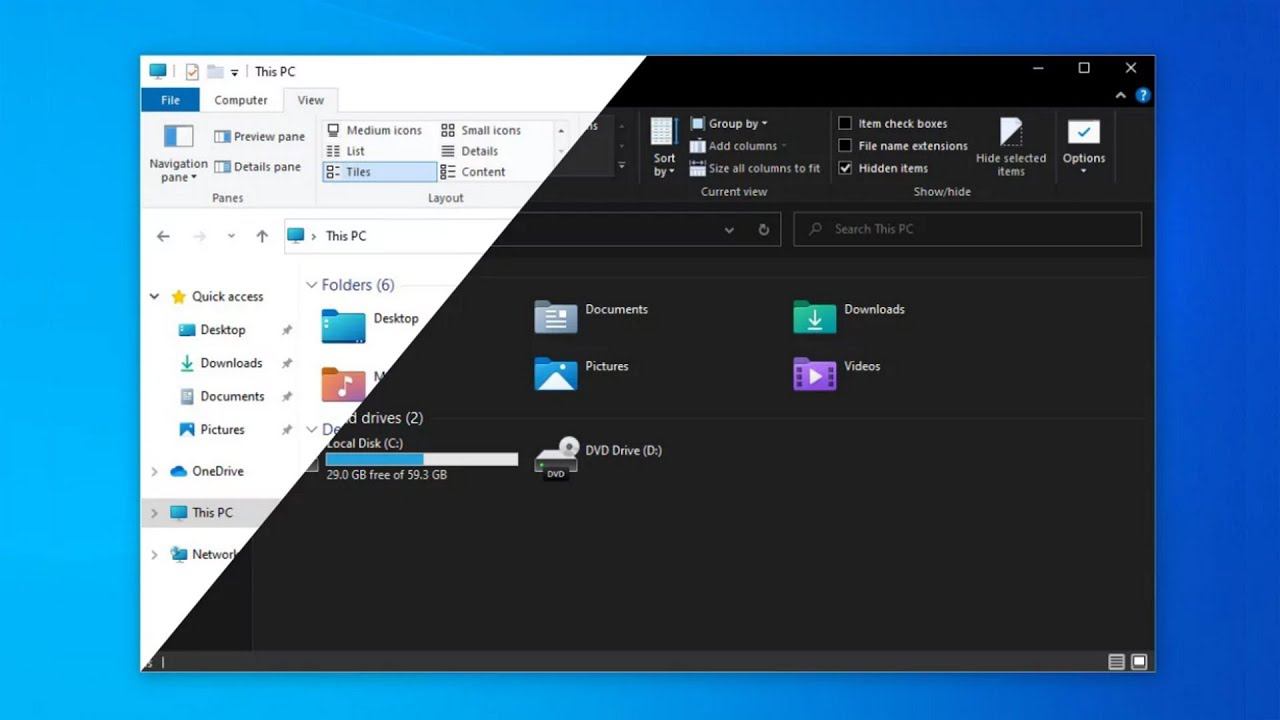Screen dimensions: 1280x720
Task: Collapse the Folders (6) group
Action: point(312,285)
